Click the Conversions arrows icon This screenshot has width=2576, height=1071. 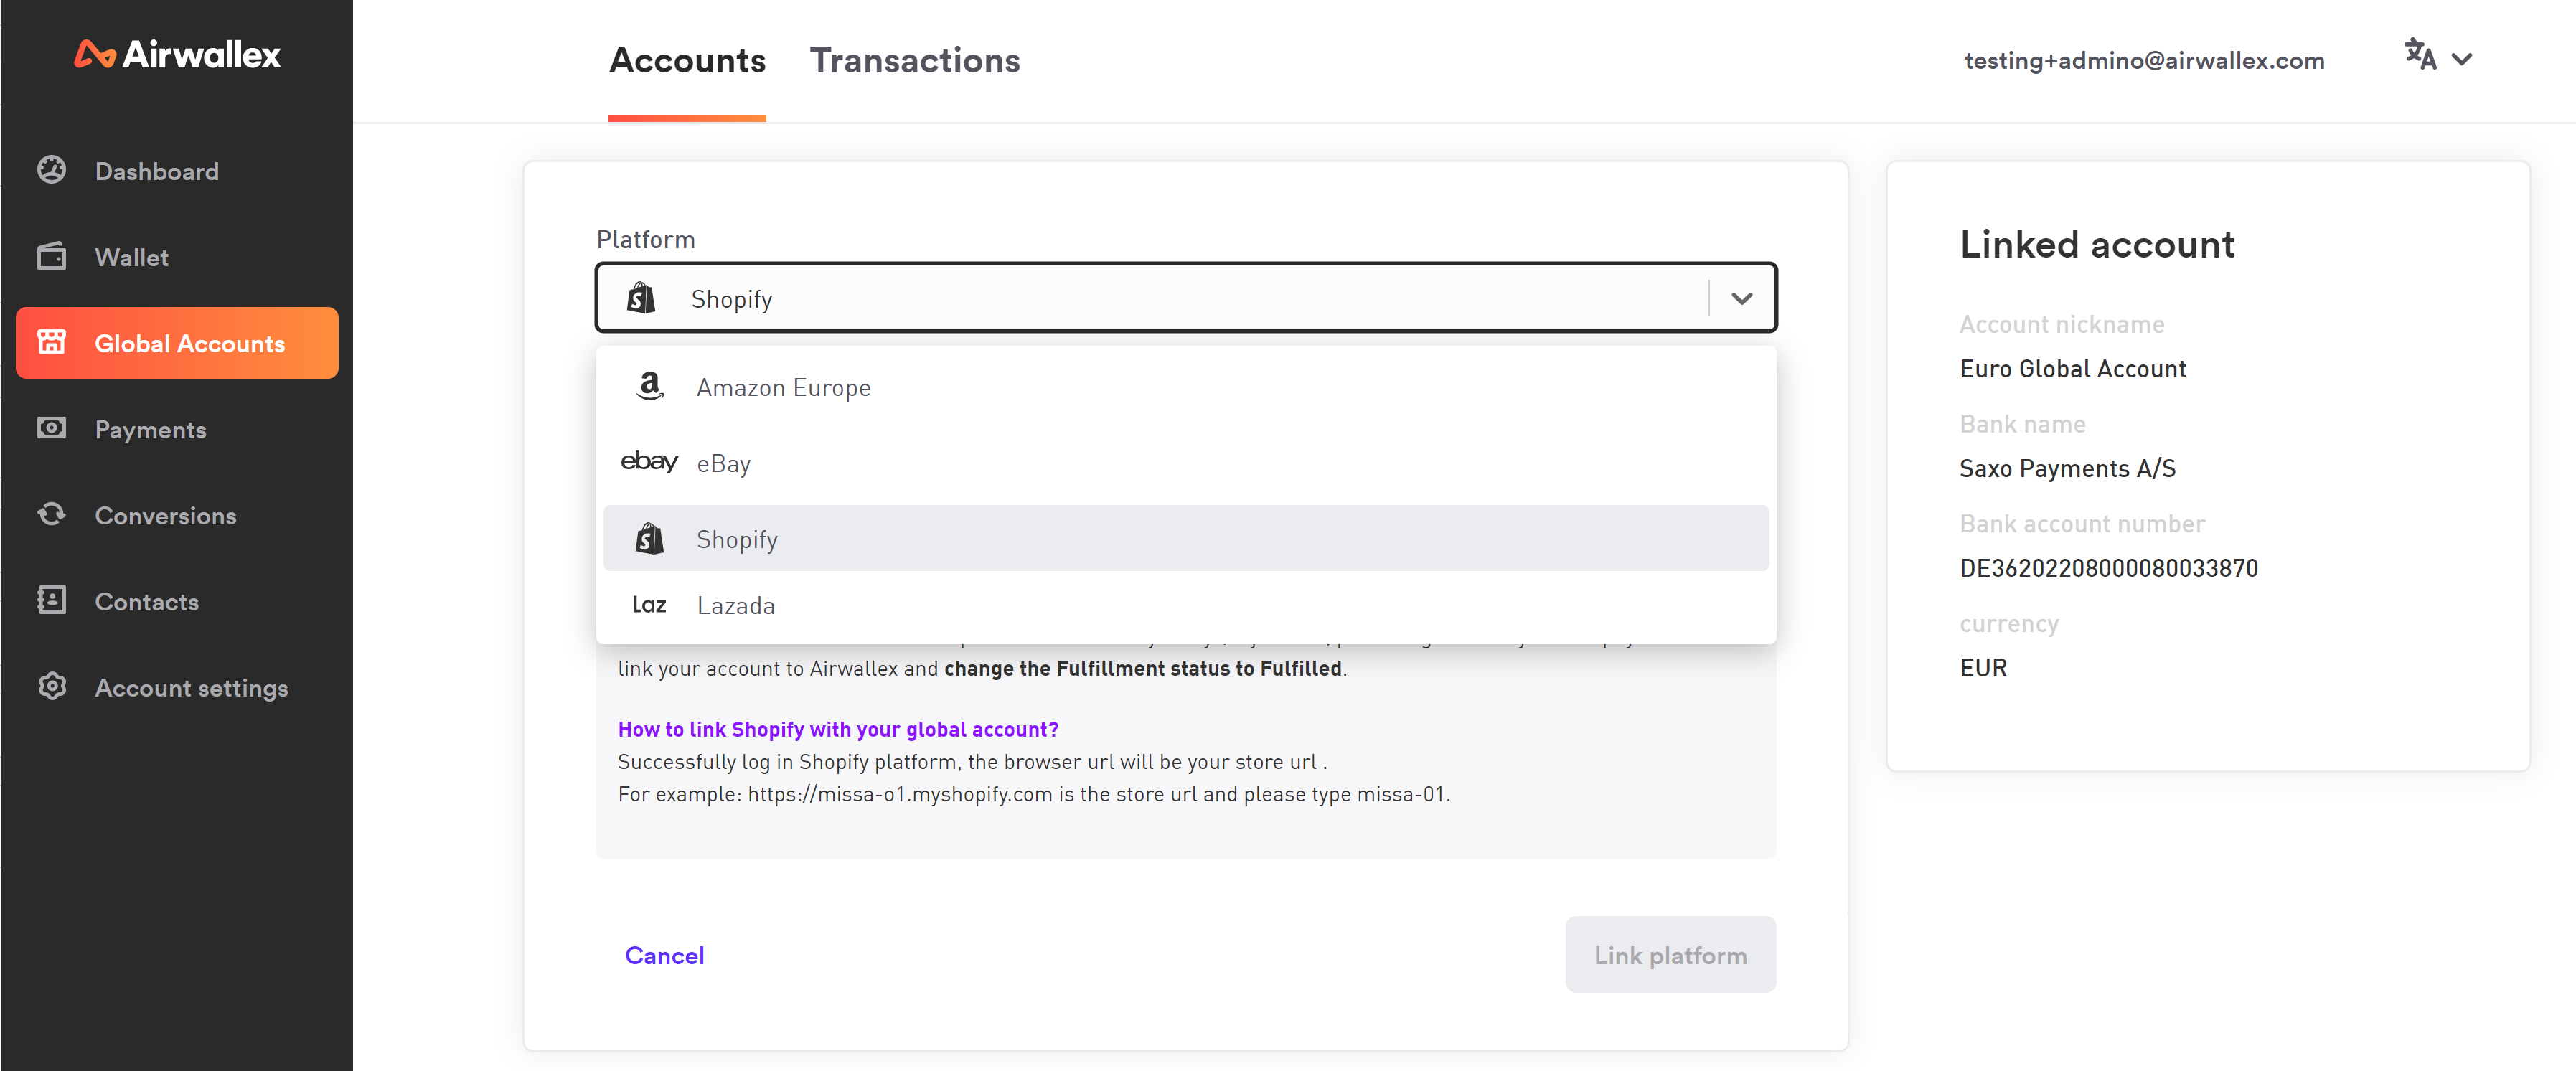[52, 514]
